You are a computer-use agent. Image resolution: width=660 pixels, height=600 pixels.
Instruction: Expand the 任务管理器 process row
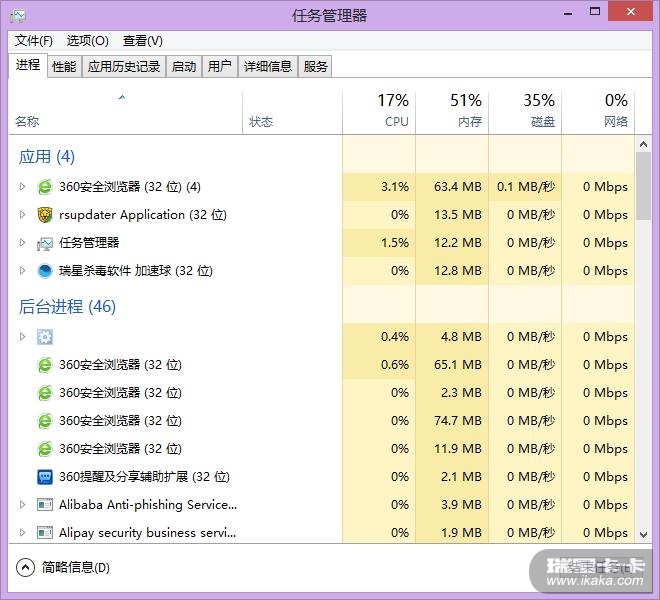tap(22, 243)
